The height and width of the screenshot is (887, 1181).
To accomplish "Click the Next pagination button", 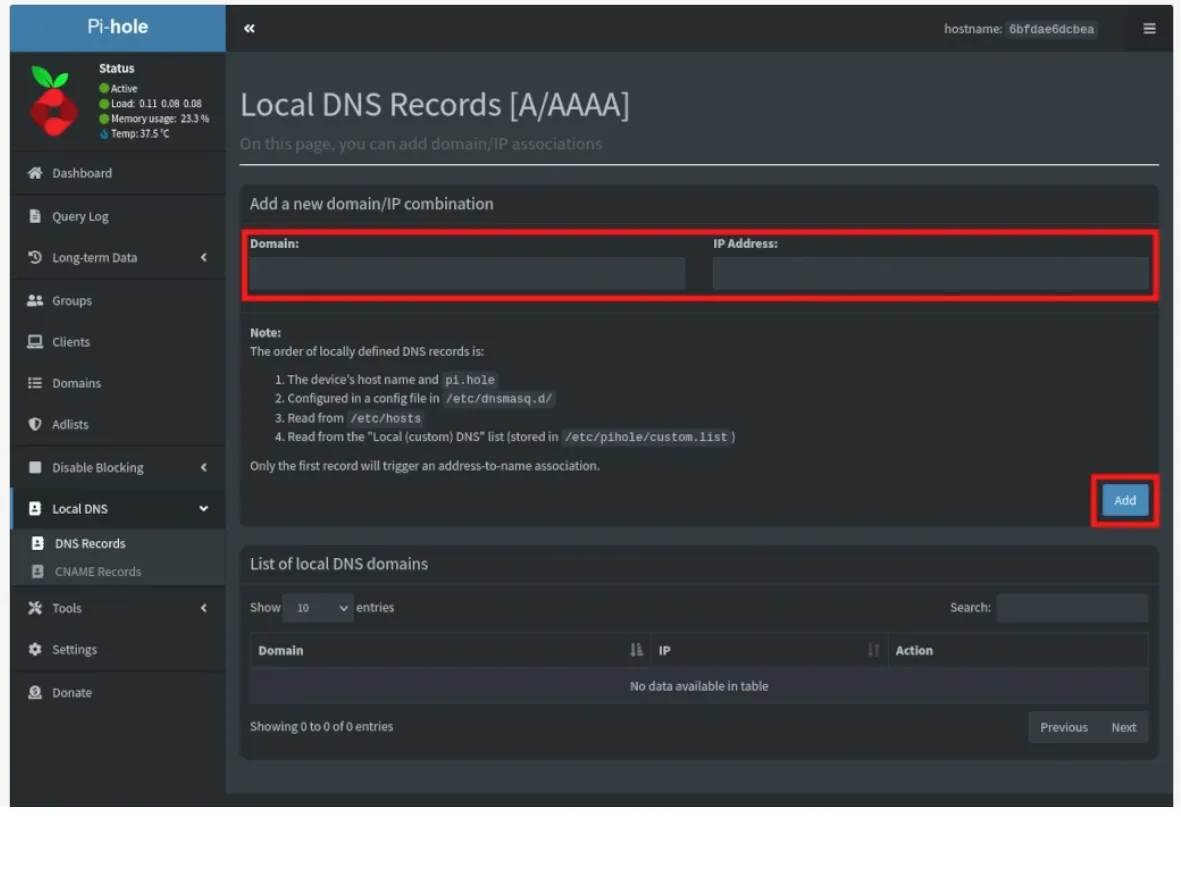I will pos(1123,727).
